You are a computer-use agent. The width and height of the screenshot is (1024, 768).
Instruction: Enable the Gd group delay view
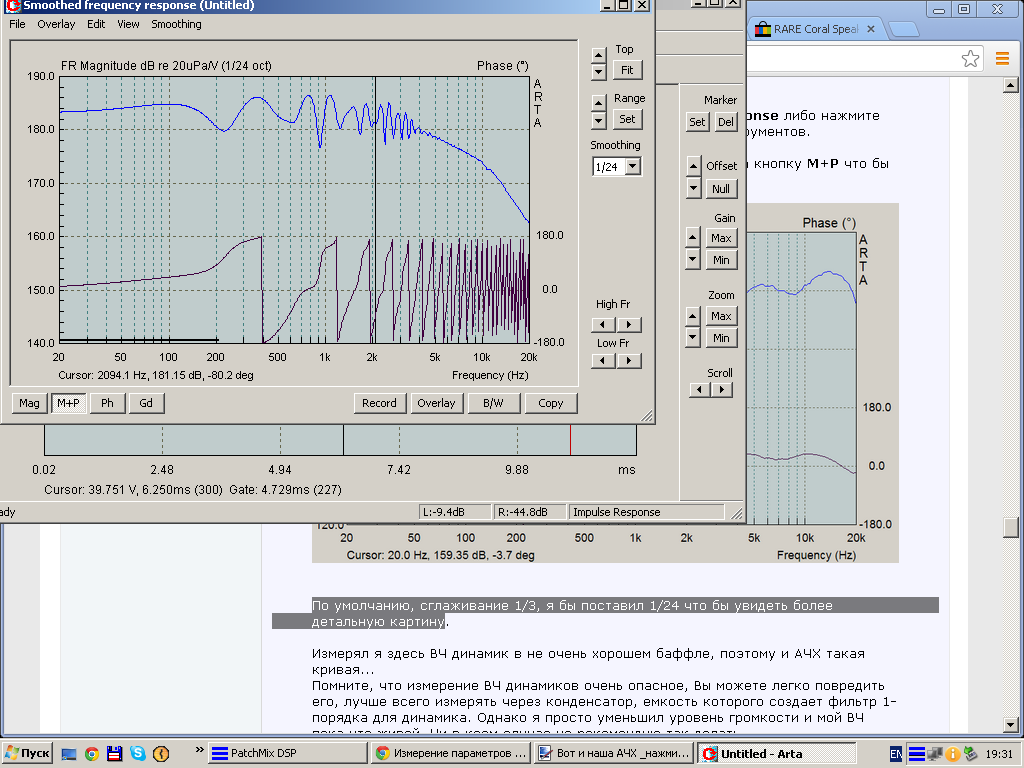[x=146, y=403]
